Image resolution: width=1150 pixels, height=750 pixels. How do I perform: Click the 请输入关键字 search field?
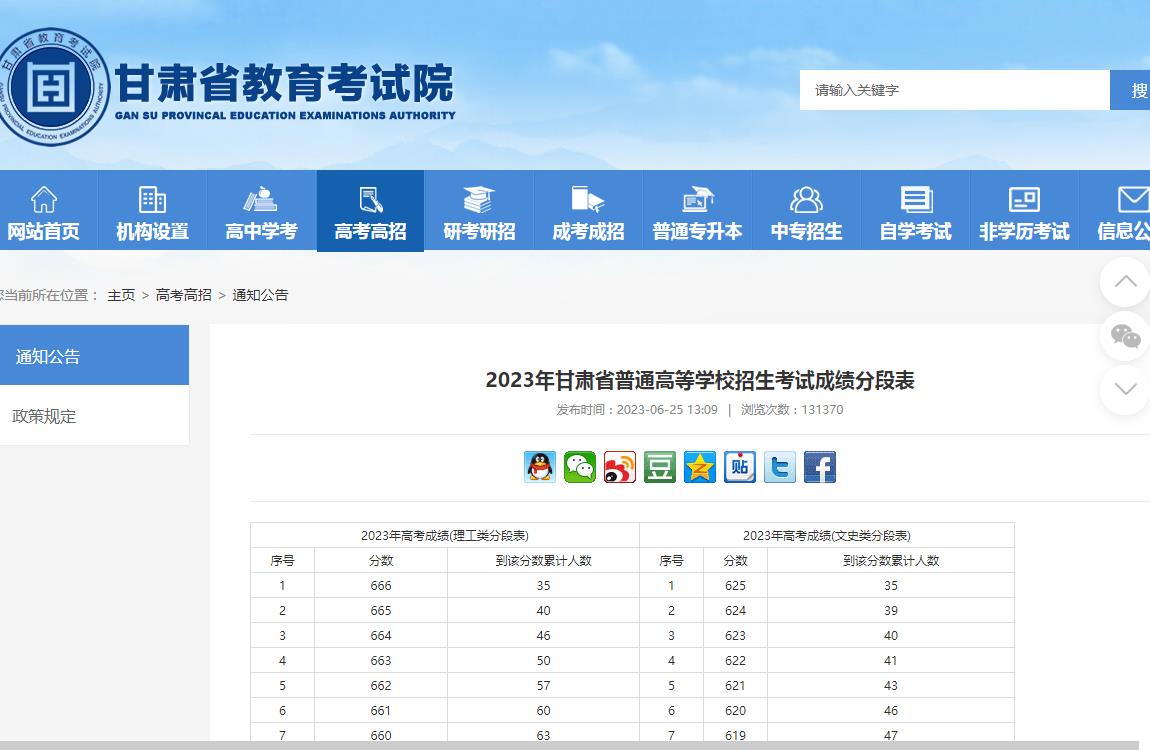click(x=954, y=90)
